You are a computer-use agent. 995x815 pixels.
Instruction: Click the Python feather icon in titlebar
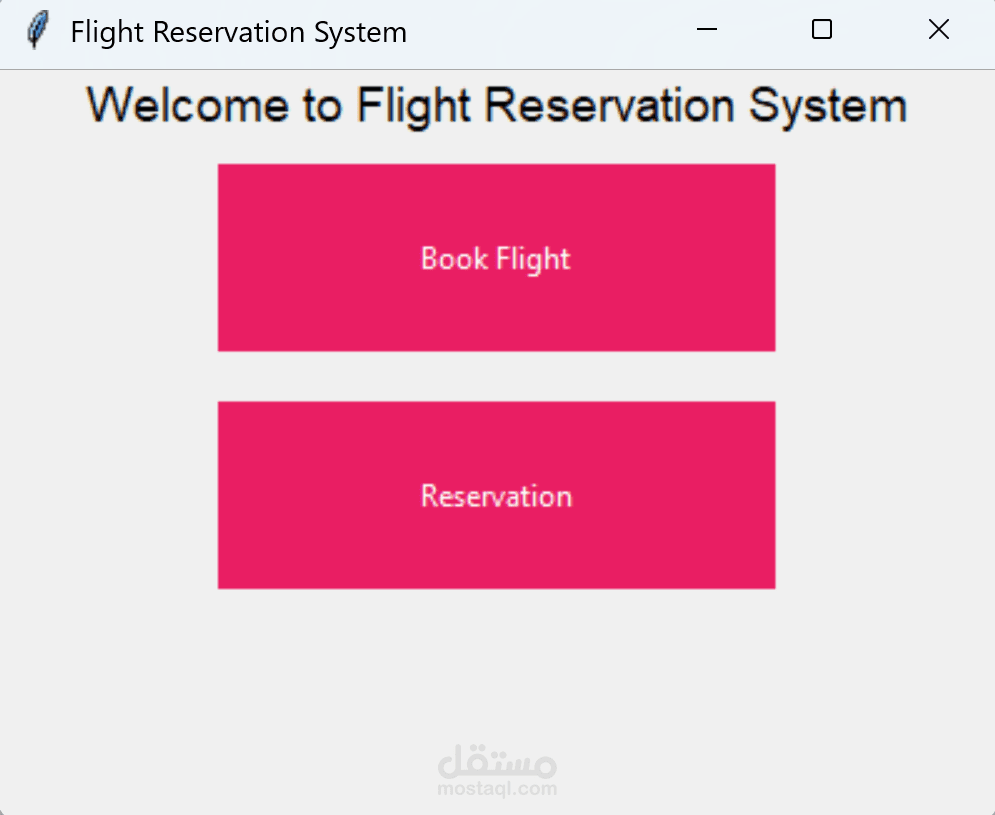pyautogui.click(x=38, y=29)
